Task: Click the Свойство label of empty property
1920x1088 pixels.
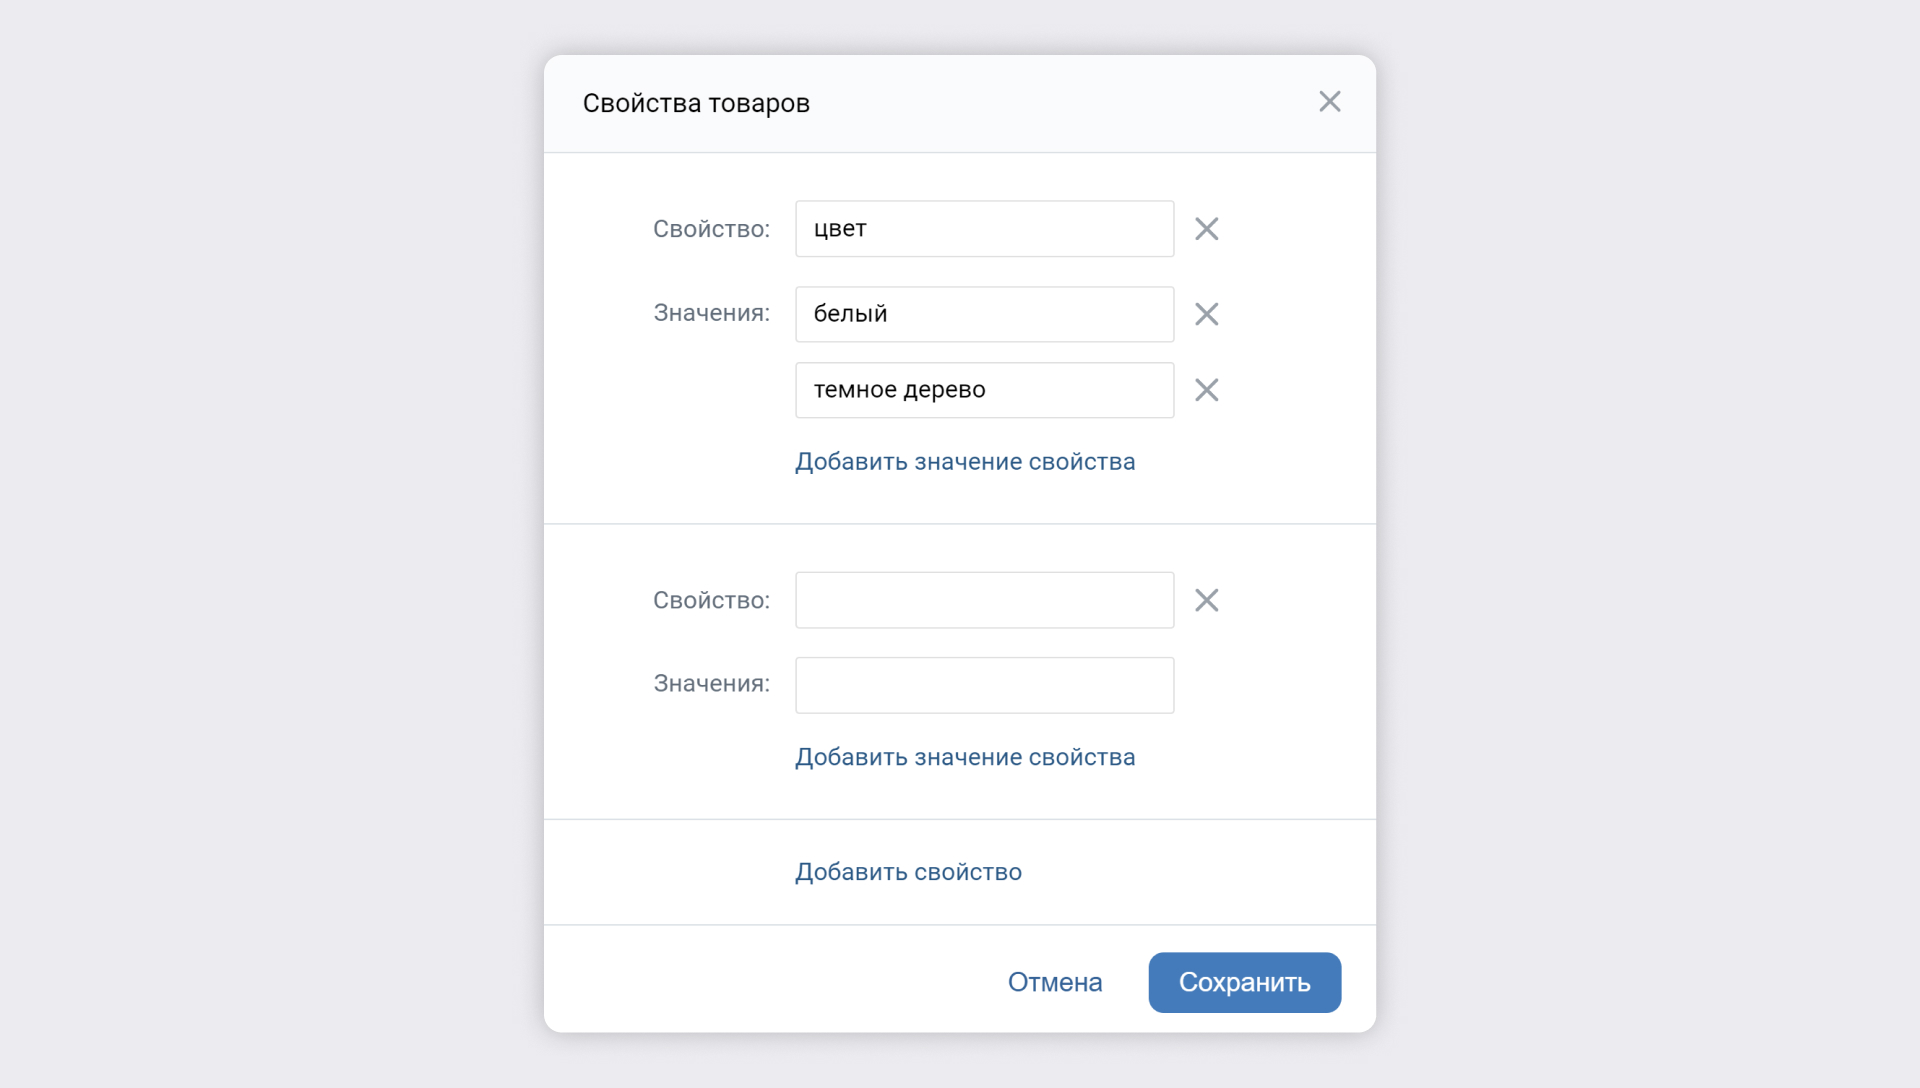Action: (x=711, y=600)
